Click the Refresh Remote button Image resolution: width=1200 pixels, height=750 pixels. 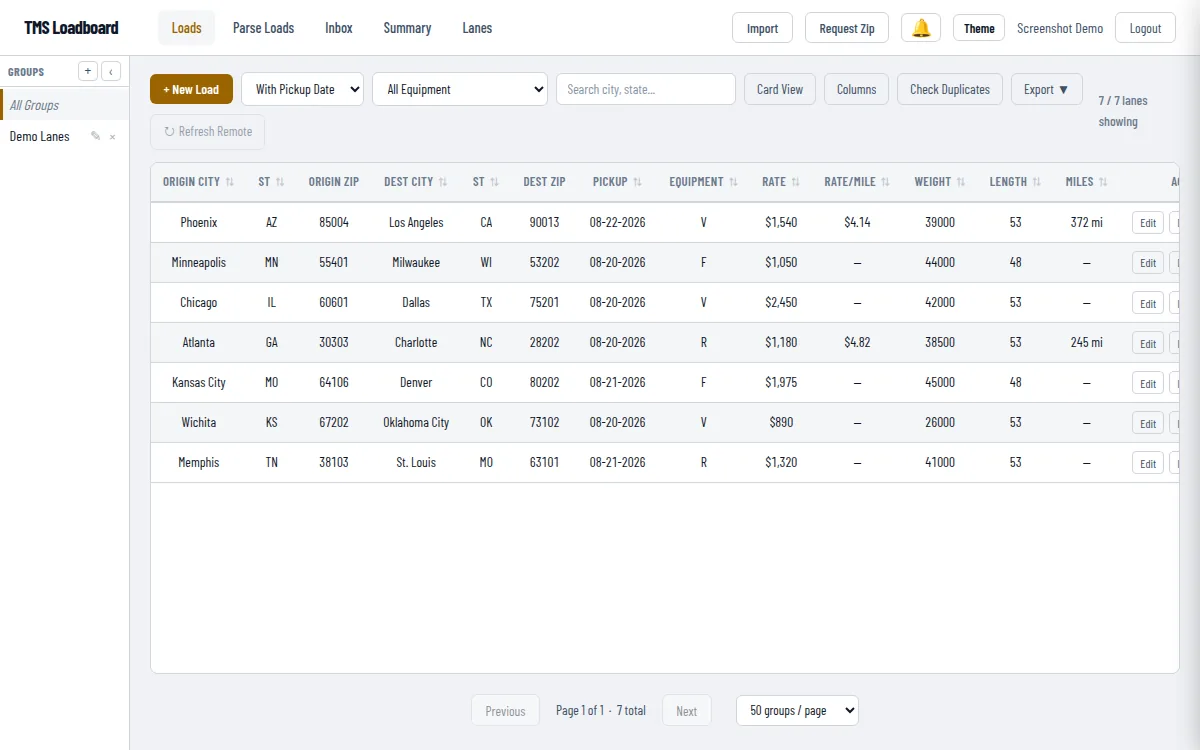click(208, 131)
